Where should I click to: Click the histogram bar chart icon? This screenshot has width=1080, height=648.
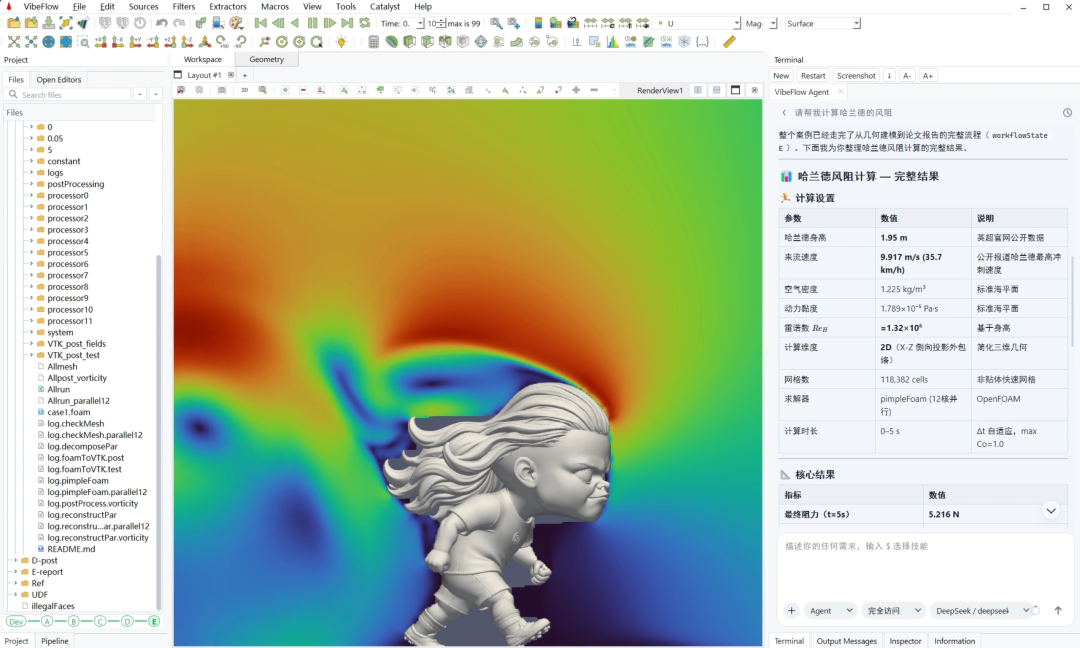pyautogui.click(x=612, y=42)
